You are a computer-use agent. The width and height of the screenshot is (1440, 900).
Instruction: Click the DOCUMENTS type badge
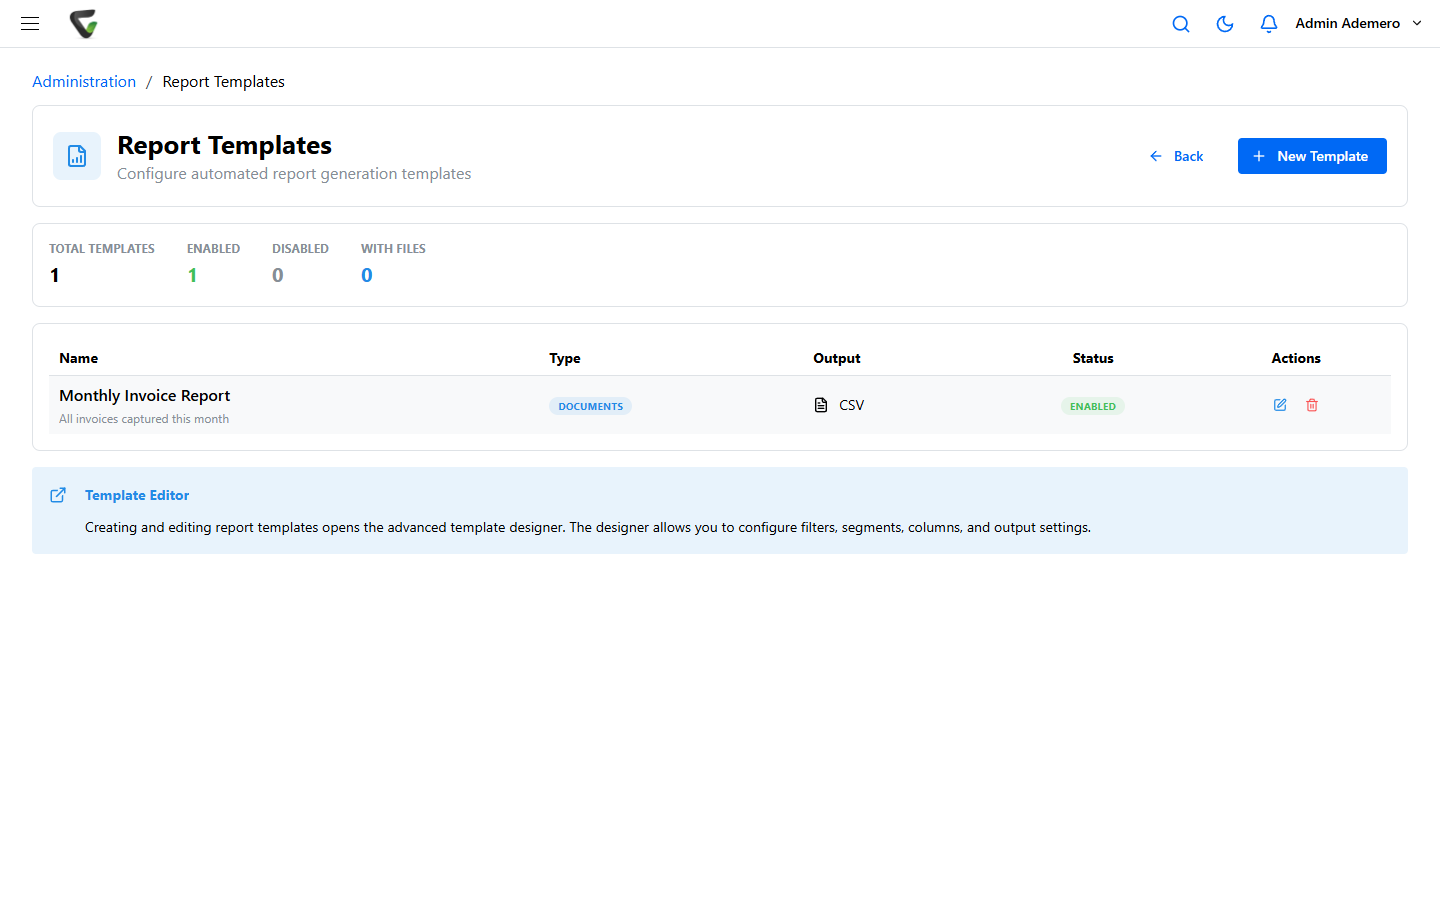pyautogui.click(x=590, y=406)
